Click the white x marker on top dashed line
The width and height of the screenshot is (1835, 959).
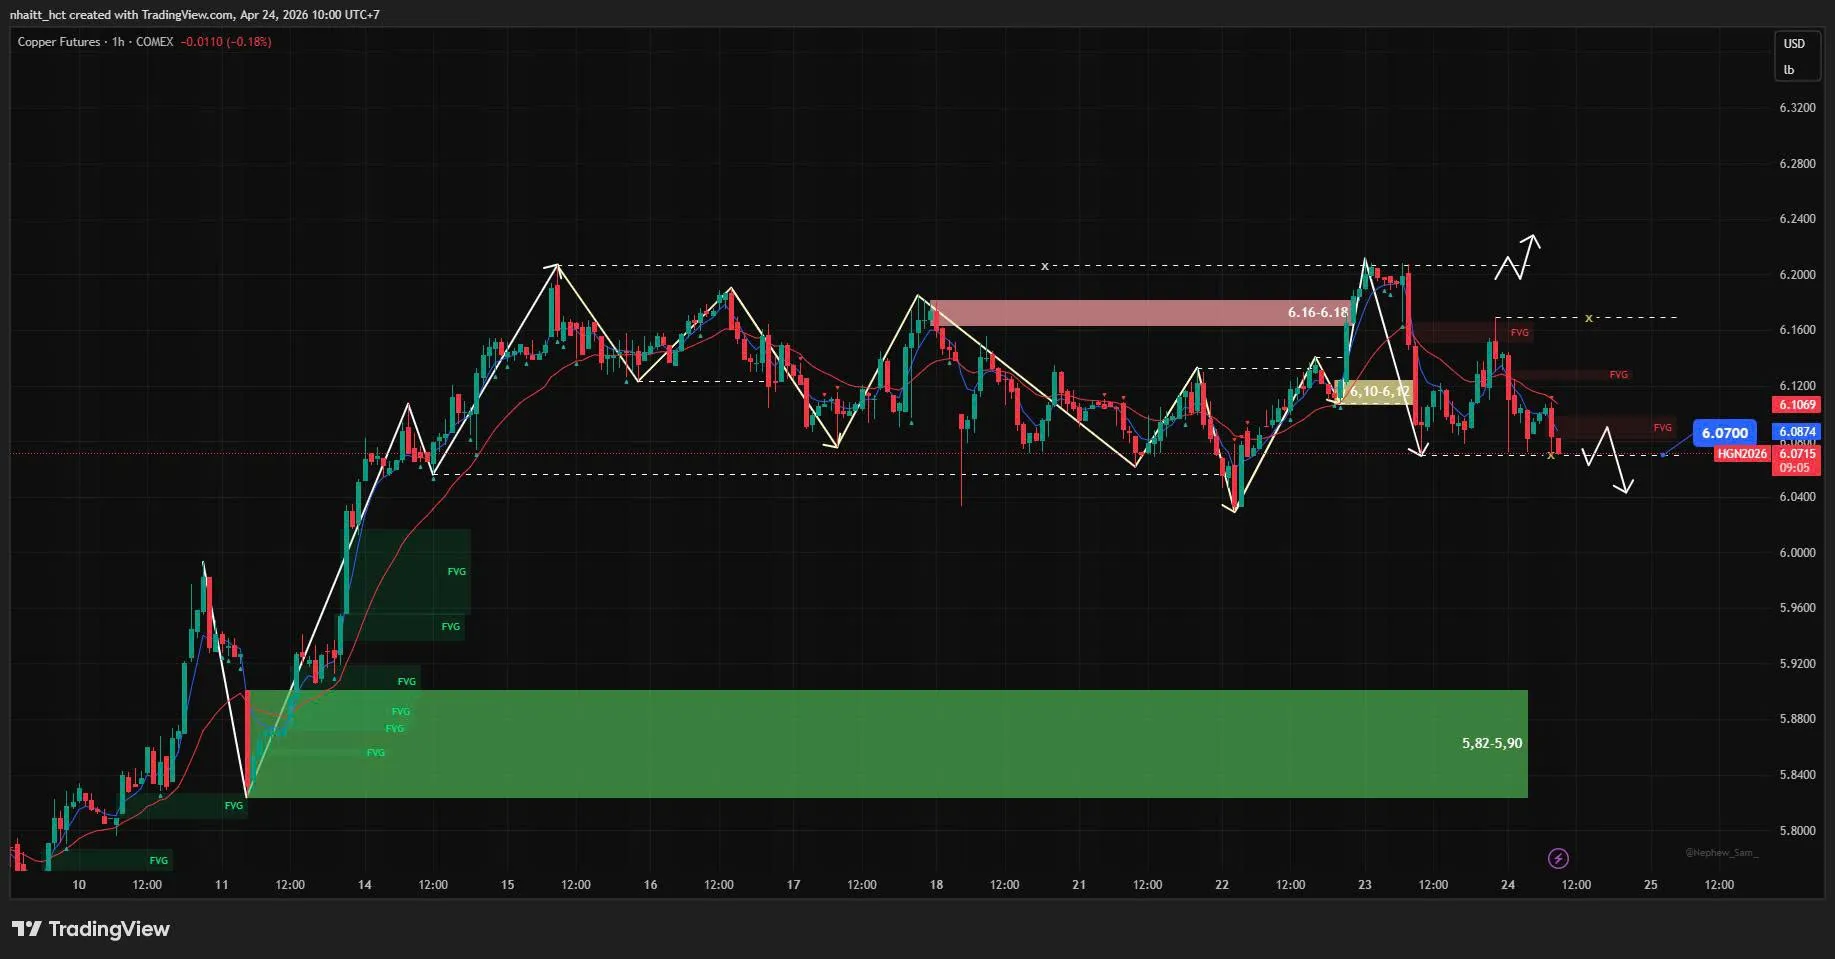(1045, 267)
